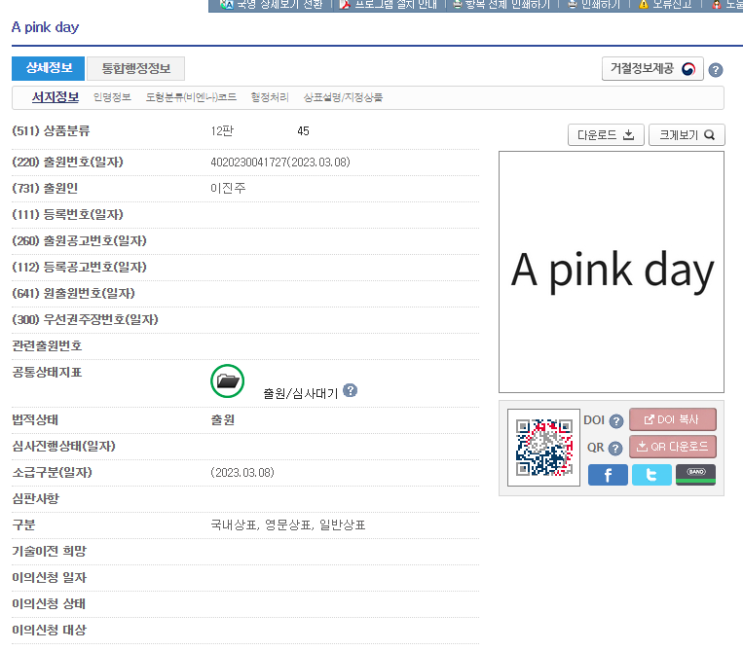Click the QR 다운로드 button
The image size is (743, 651).
pyautogui.click(x=672, y=447)
